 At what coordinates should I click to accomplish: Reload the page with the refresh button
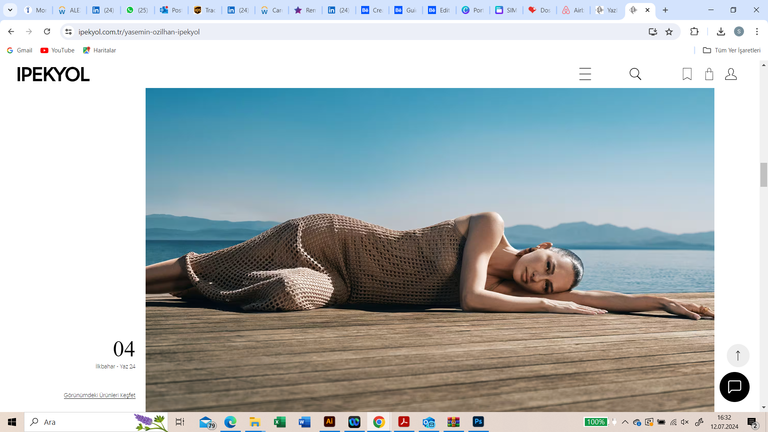(x=47, y=31)
